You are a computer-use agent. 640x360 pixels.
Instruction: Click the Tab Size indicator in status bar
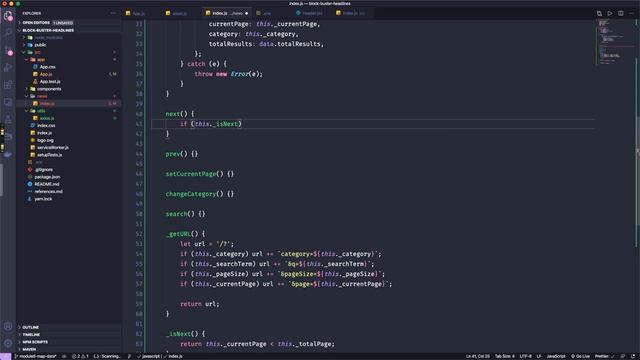coord(505,356)
